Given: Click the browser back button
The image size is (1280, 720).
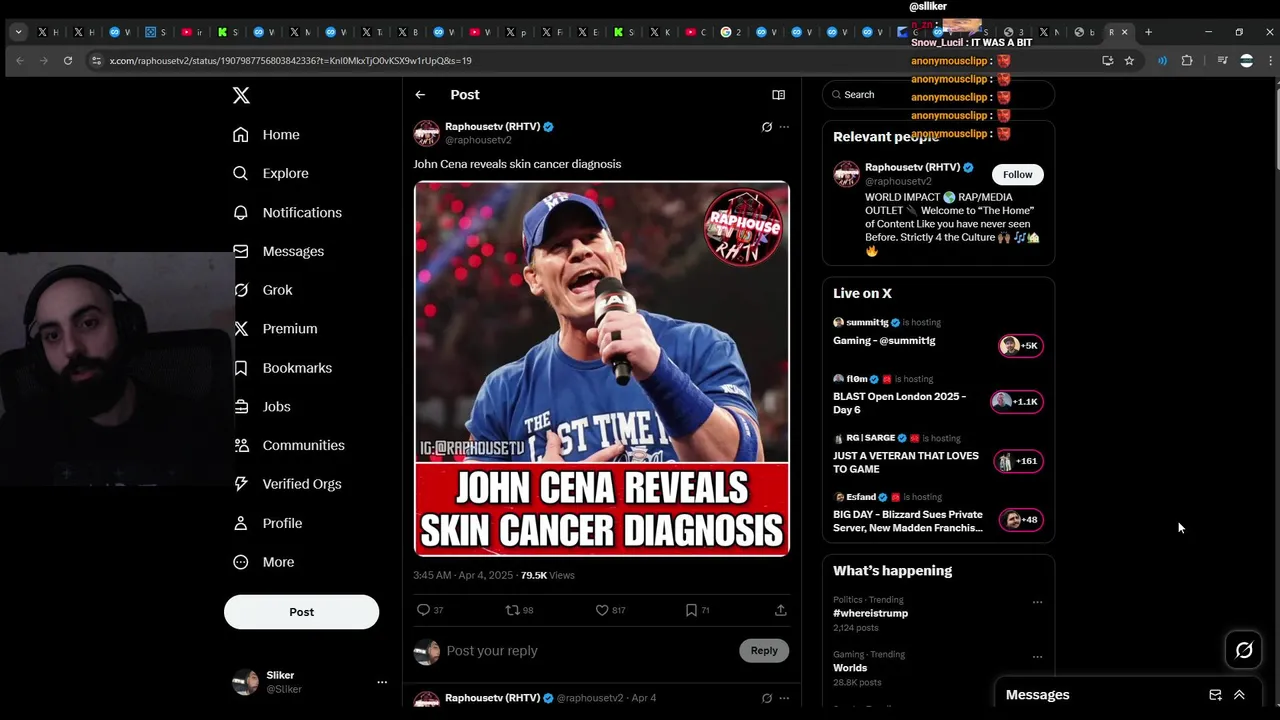Looking at the screenshot, I should point(20,61).
